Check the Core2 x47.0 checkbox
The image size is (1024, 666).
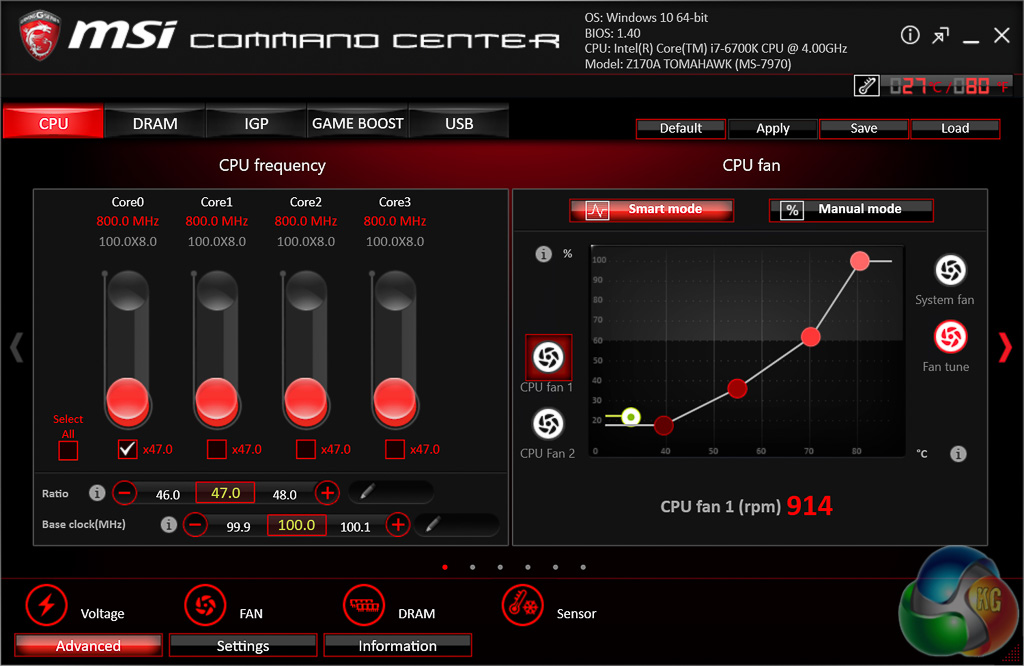306,449
